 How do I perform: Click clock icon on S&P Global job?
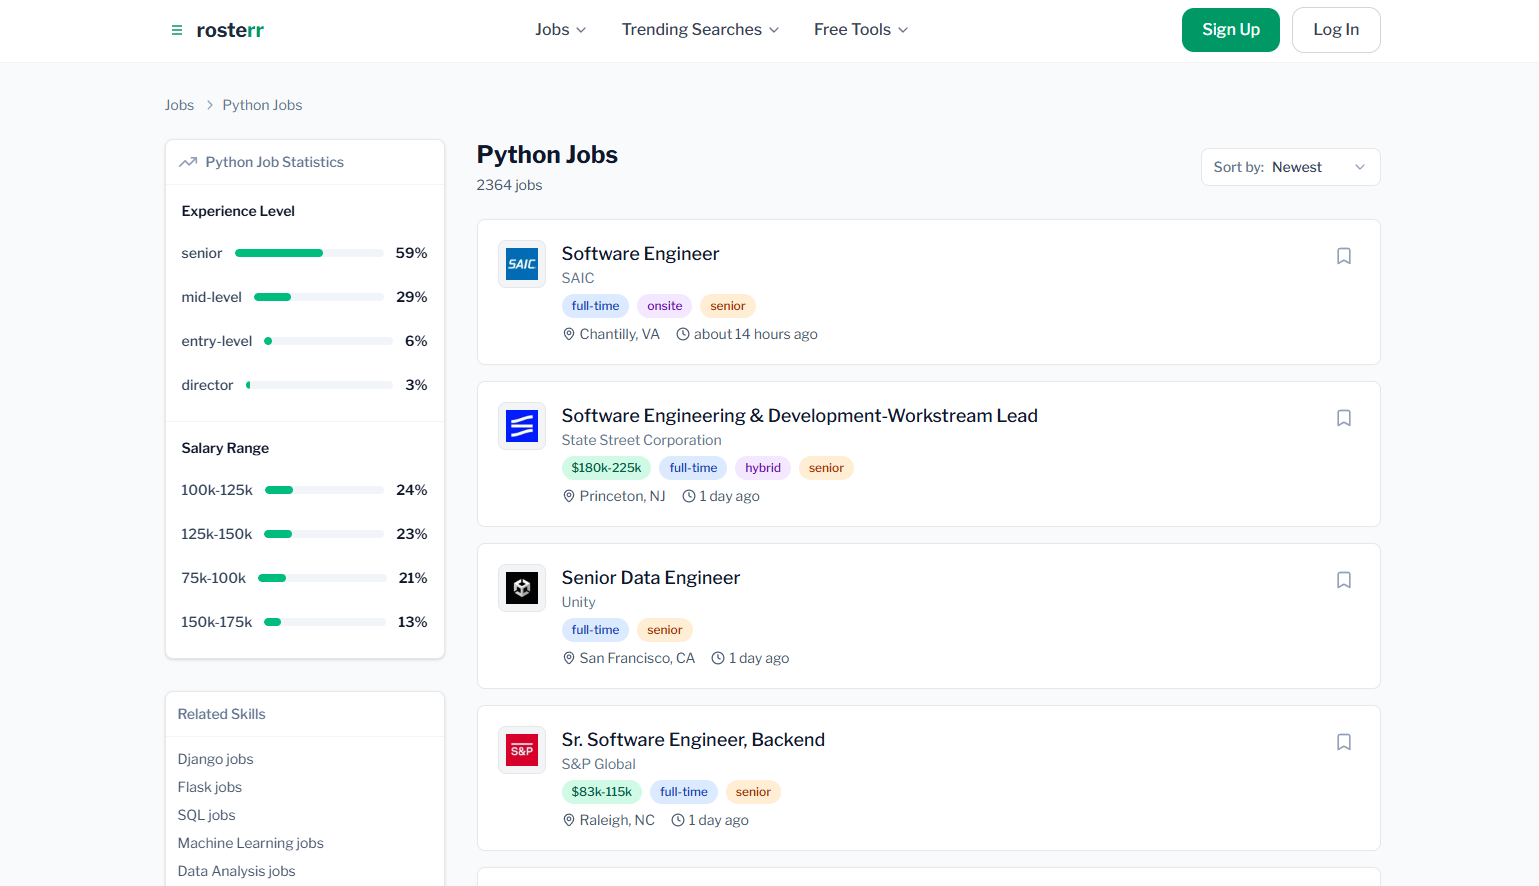[677, 820]
